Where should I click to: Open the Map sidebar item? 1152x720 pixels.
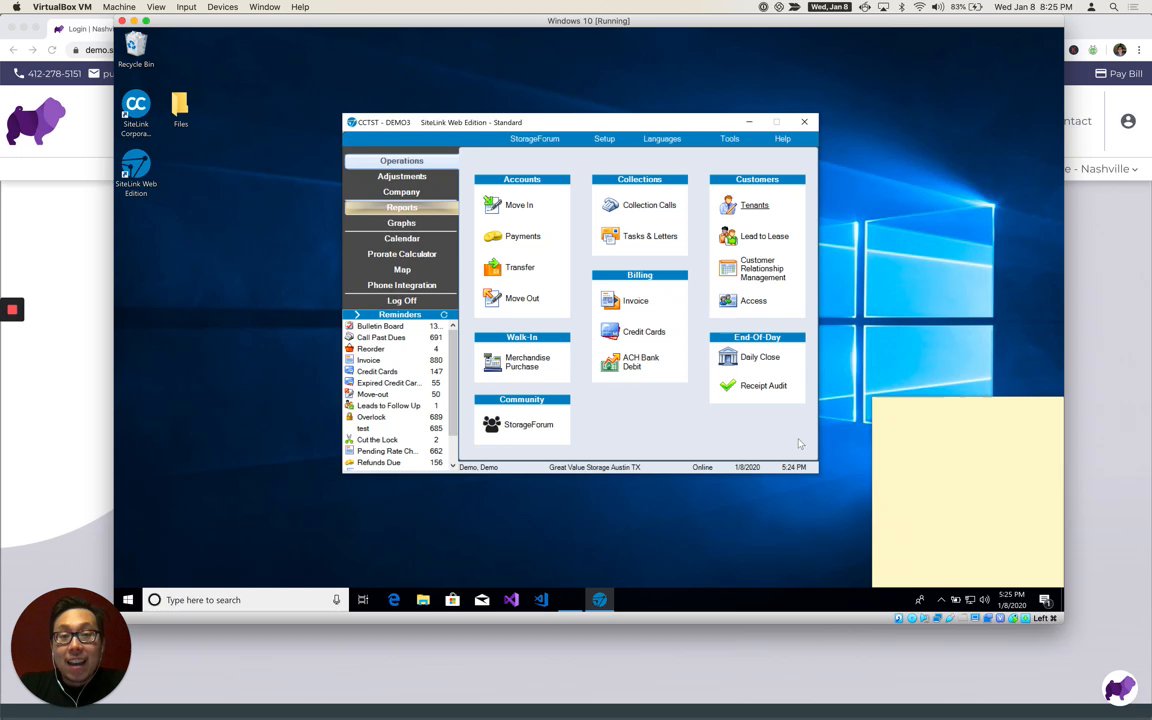coord(401,270)
